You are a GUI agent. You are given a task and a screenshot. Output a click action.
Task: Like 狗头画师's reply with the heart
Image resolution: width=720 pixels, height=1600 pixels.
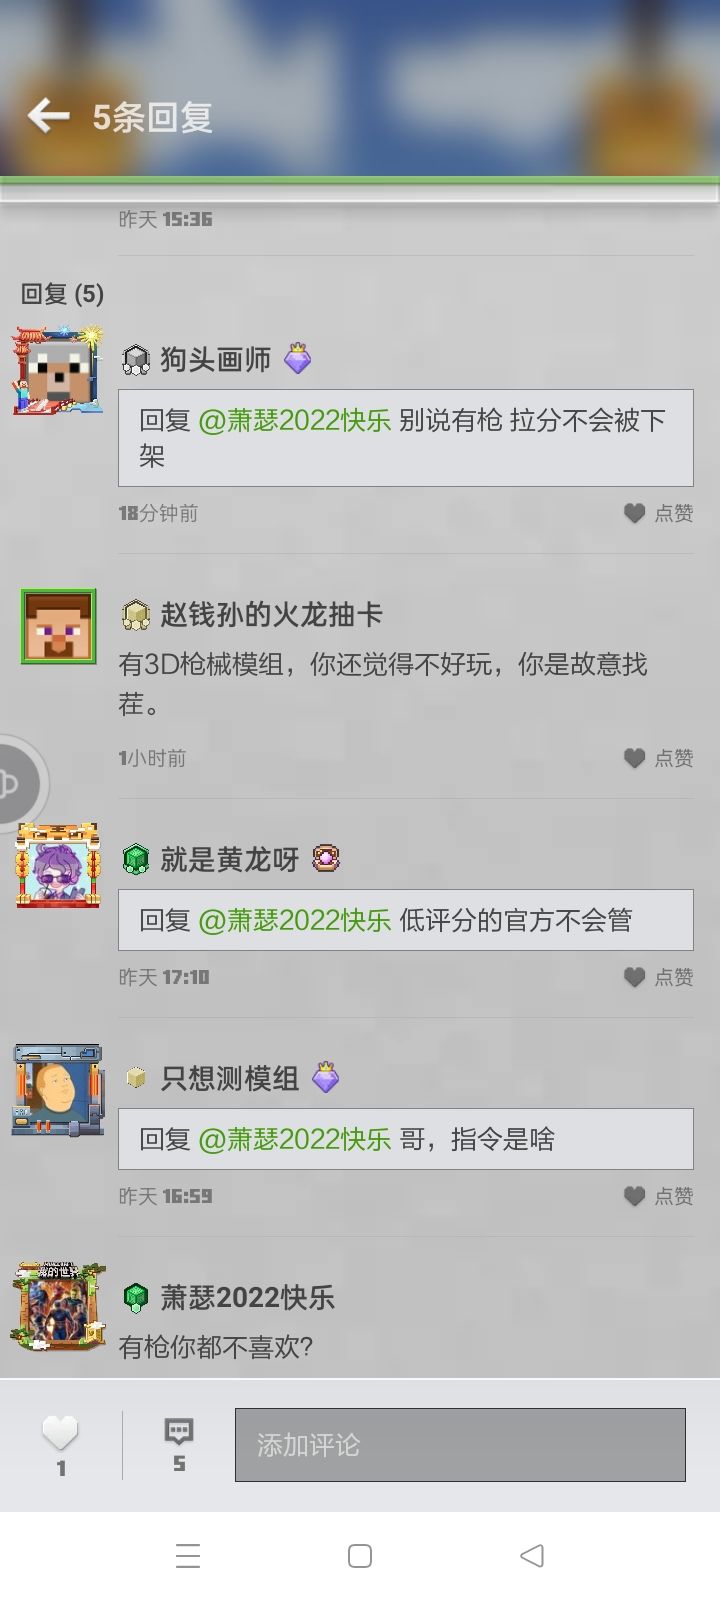click(x=634, y=513)
